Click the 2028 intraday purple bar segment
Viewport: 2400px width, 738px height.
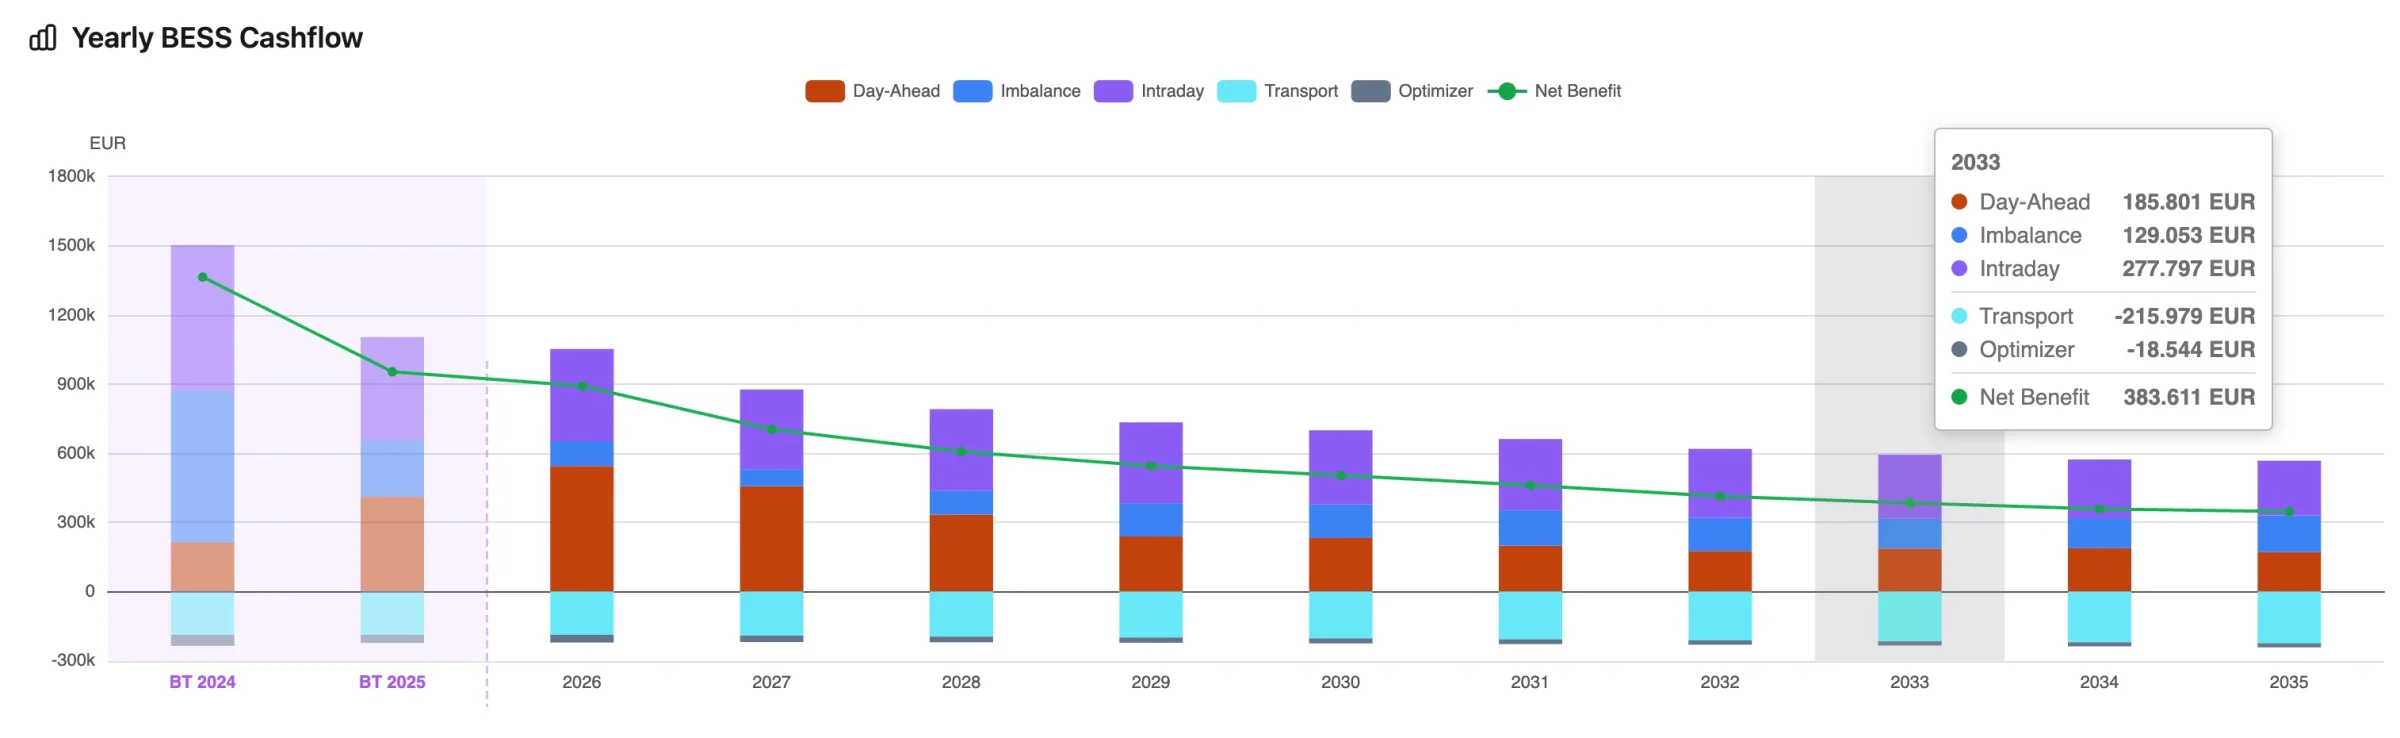(961, 450)
